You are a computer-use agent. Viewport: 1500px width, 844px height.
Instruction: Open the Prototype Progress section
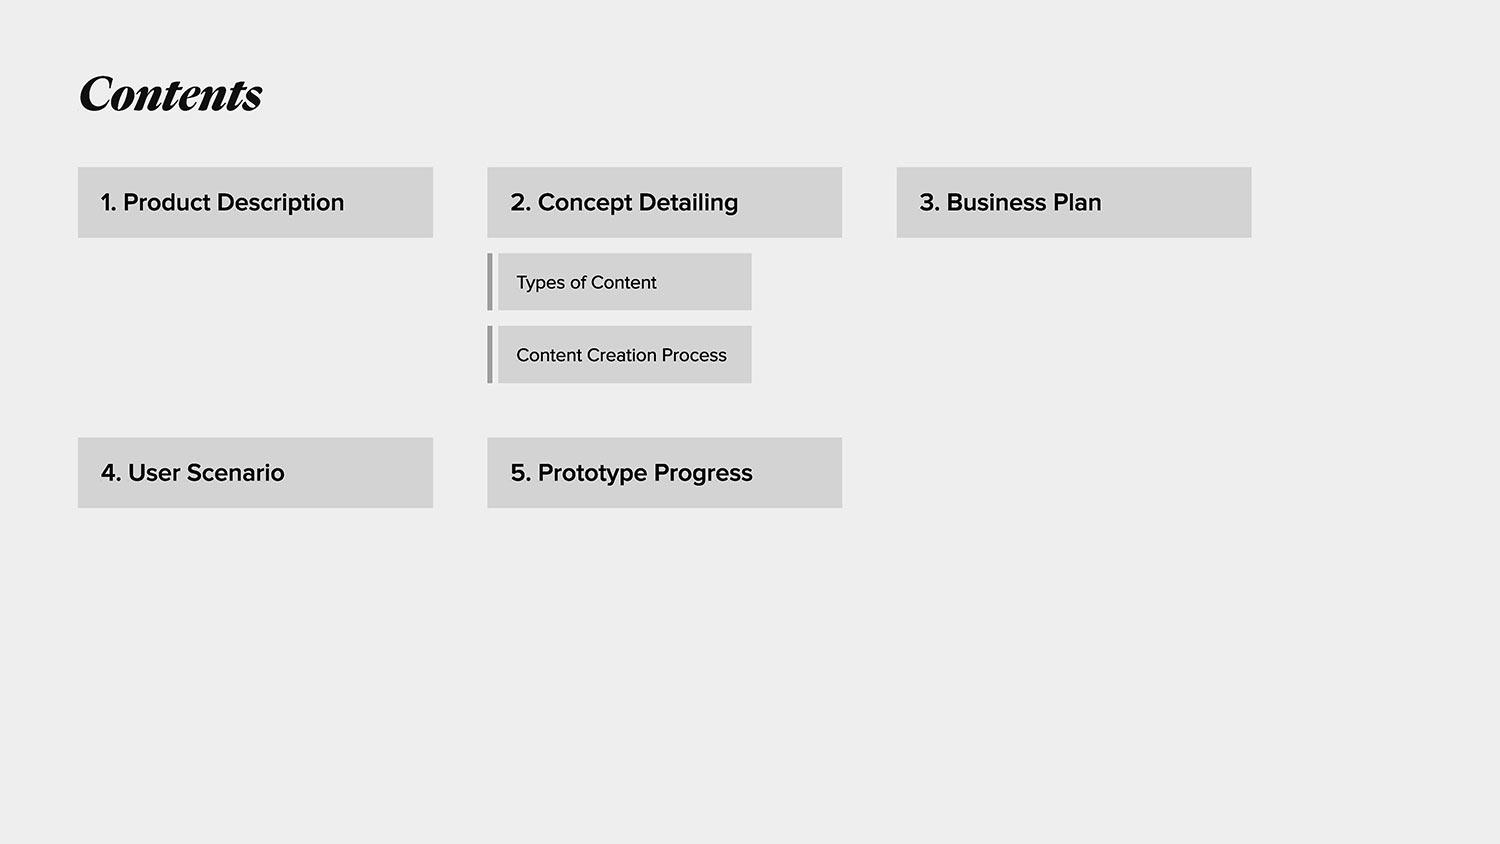pos(664,472)
